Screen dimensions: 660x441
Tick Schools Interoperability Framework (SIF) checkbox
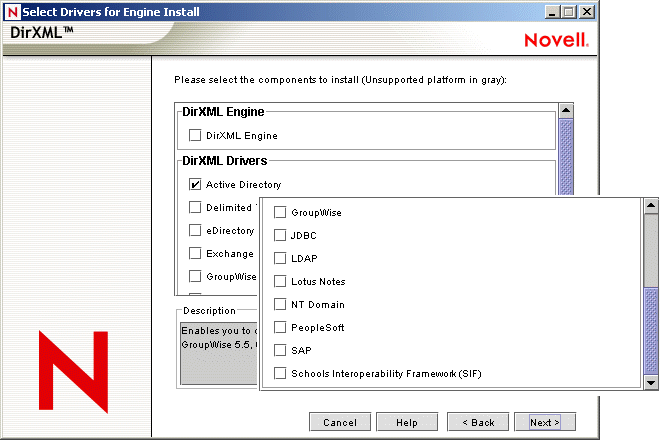280,373
